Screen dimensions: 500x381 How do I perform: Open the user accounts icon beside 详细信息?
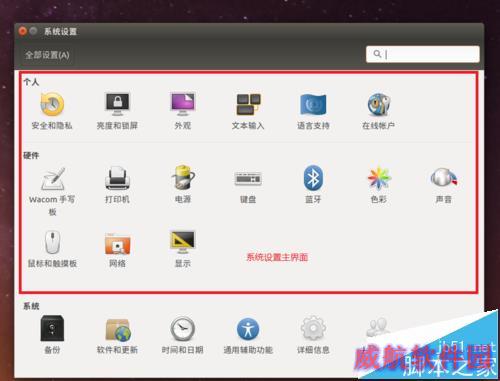(x=378, y=328)
